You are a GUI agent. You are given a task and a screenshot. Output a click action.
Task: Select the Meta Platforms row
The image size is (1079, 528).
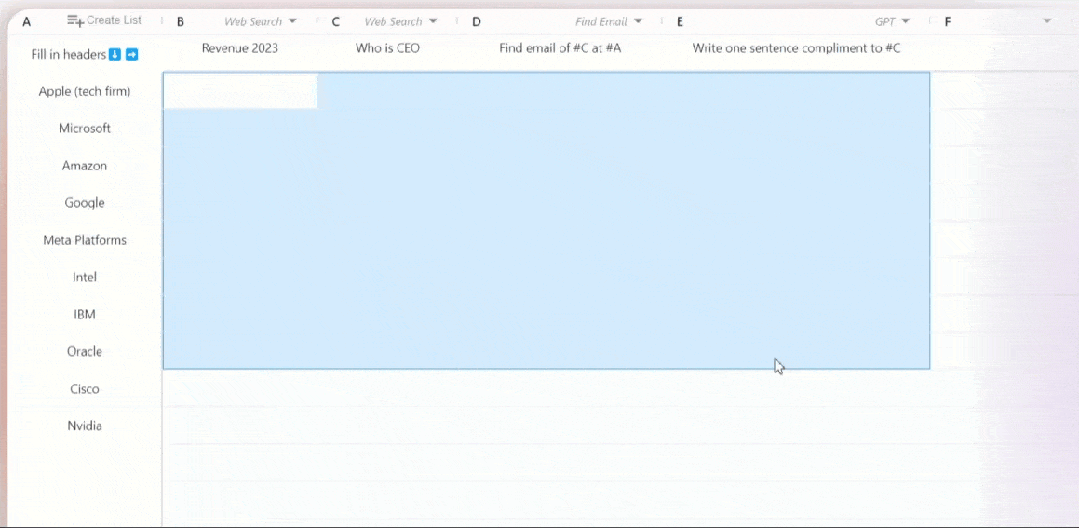[85, 240]
